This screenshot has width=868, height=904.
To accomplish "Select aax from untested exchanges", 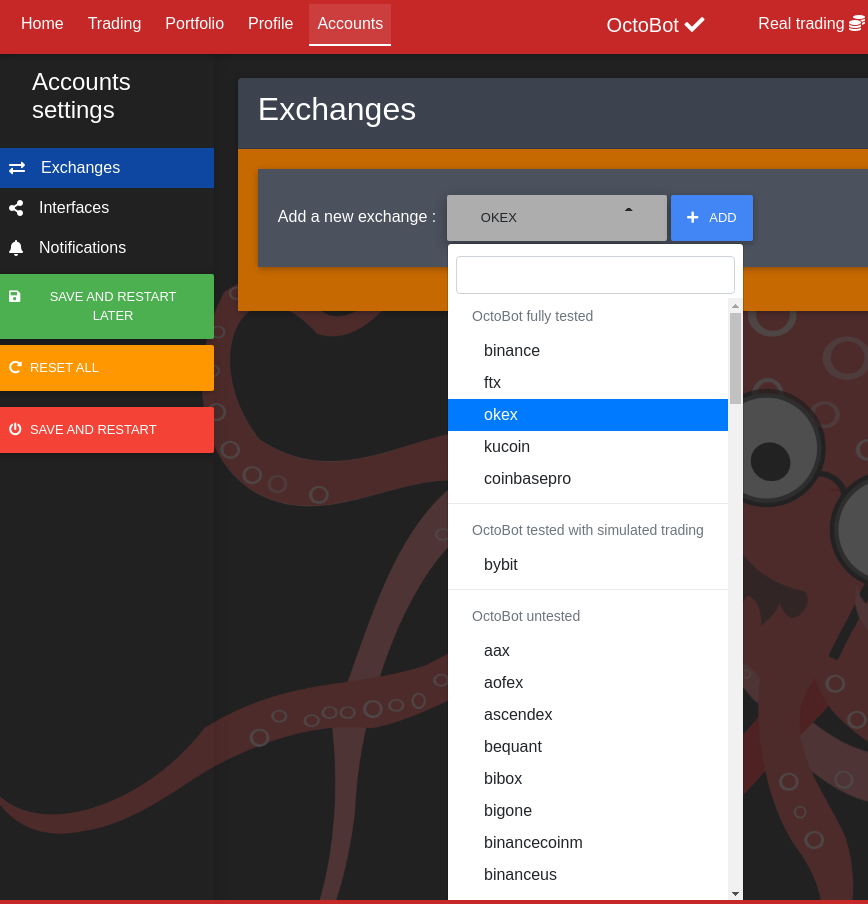I will 588,650.
